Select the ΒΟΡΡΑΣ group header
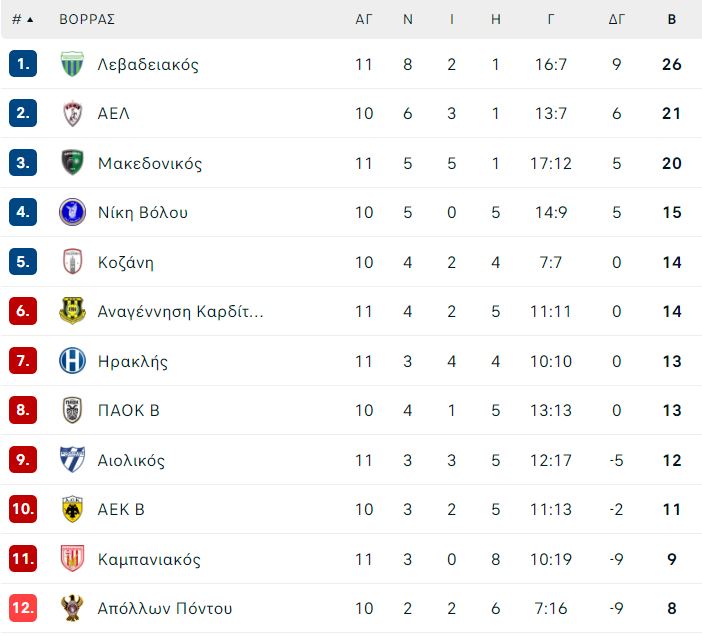 [87, 19]
